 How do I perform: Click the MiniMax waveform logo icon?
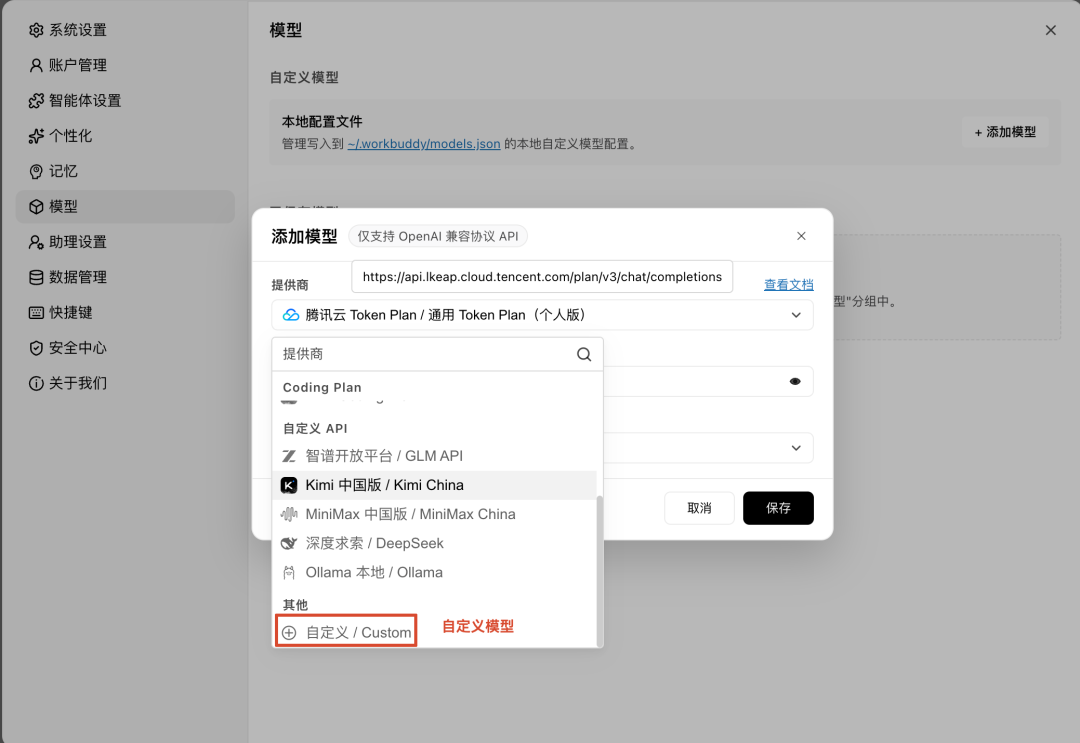coord(289,514)
